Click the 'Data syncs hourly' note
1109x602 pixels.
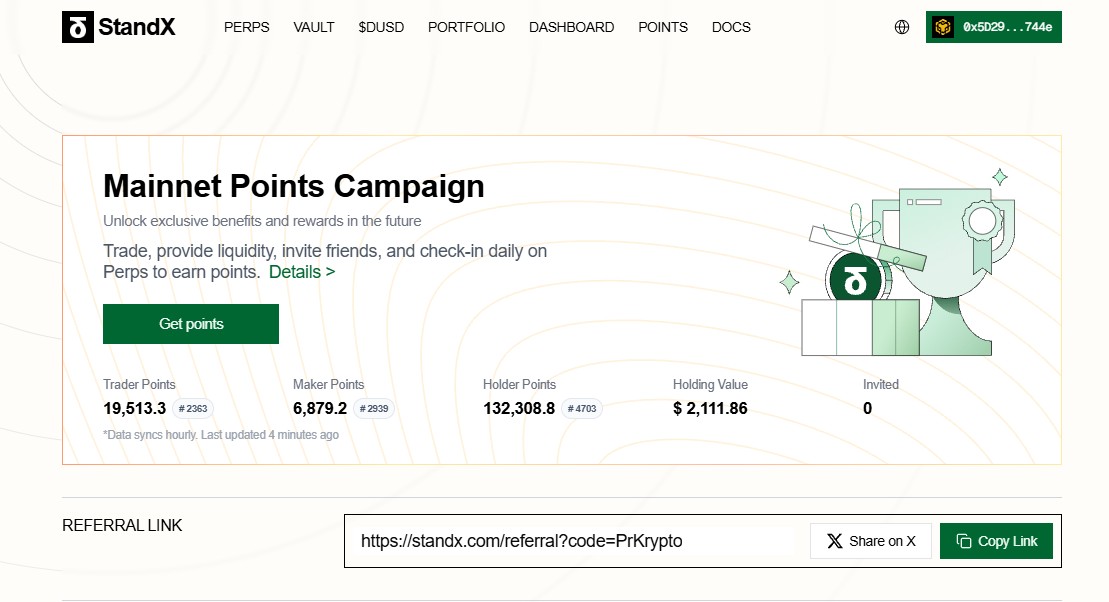221,434
